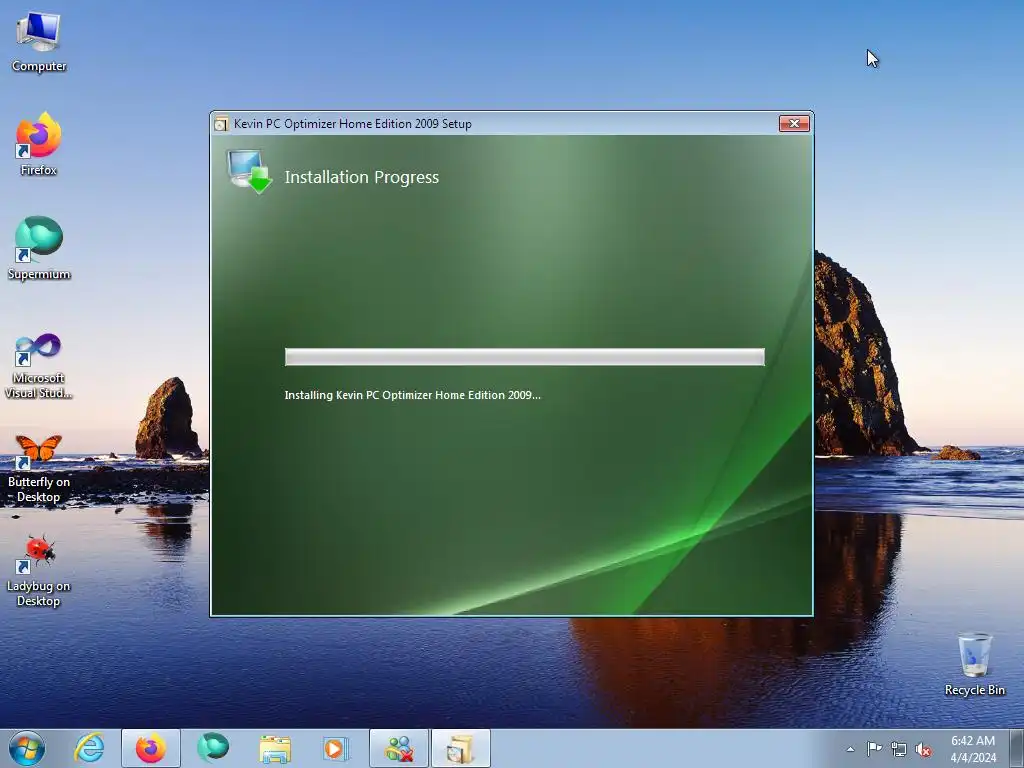The image size is (1024, 768).
Task: Select the Setup installer taskbar button
Action: click(x=461, y=748)
